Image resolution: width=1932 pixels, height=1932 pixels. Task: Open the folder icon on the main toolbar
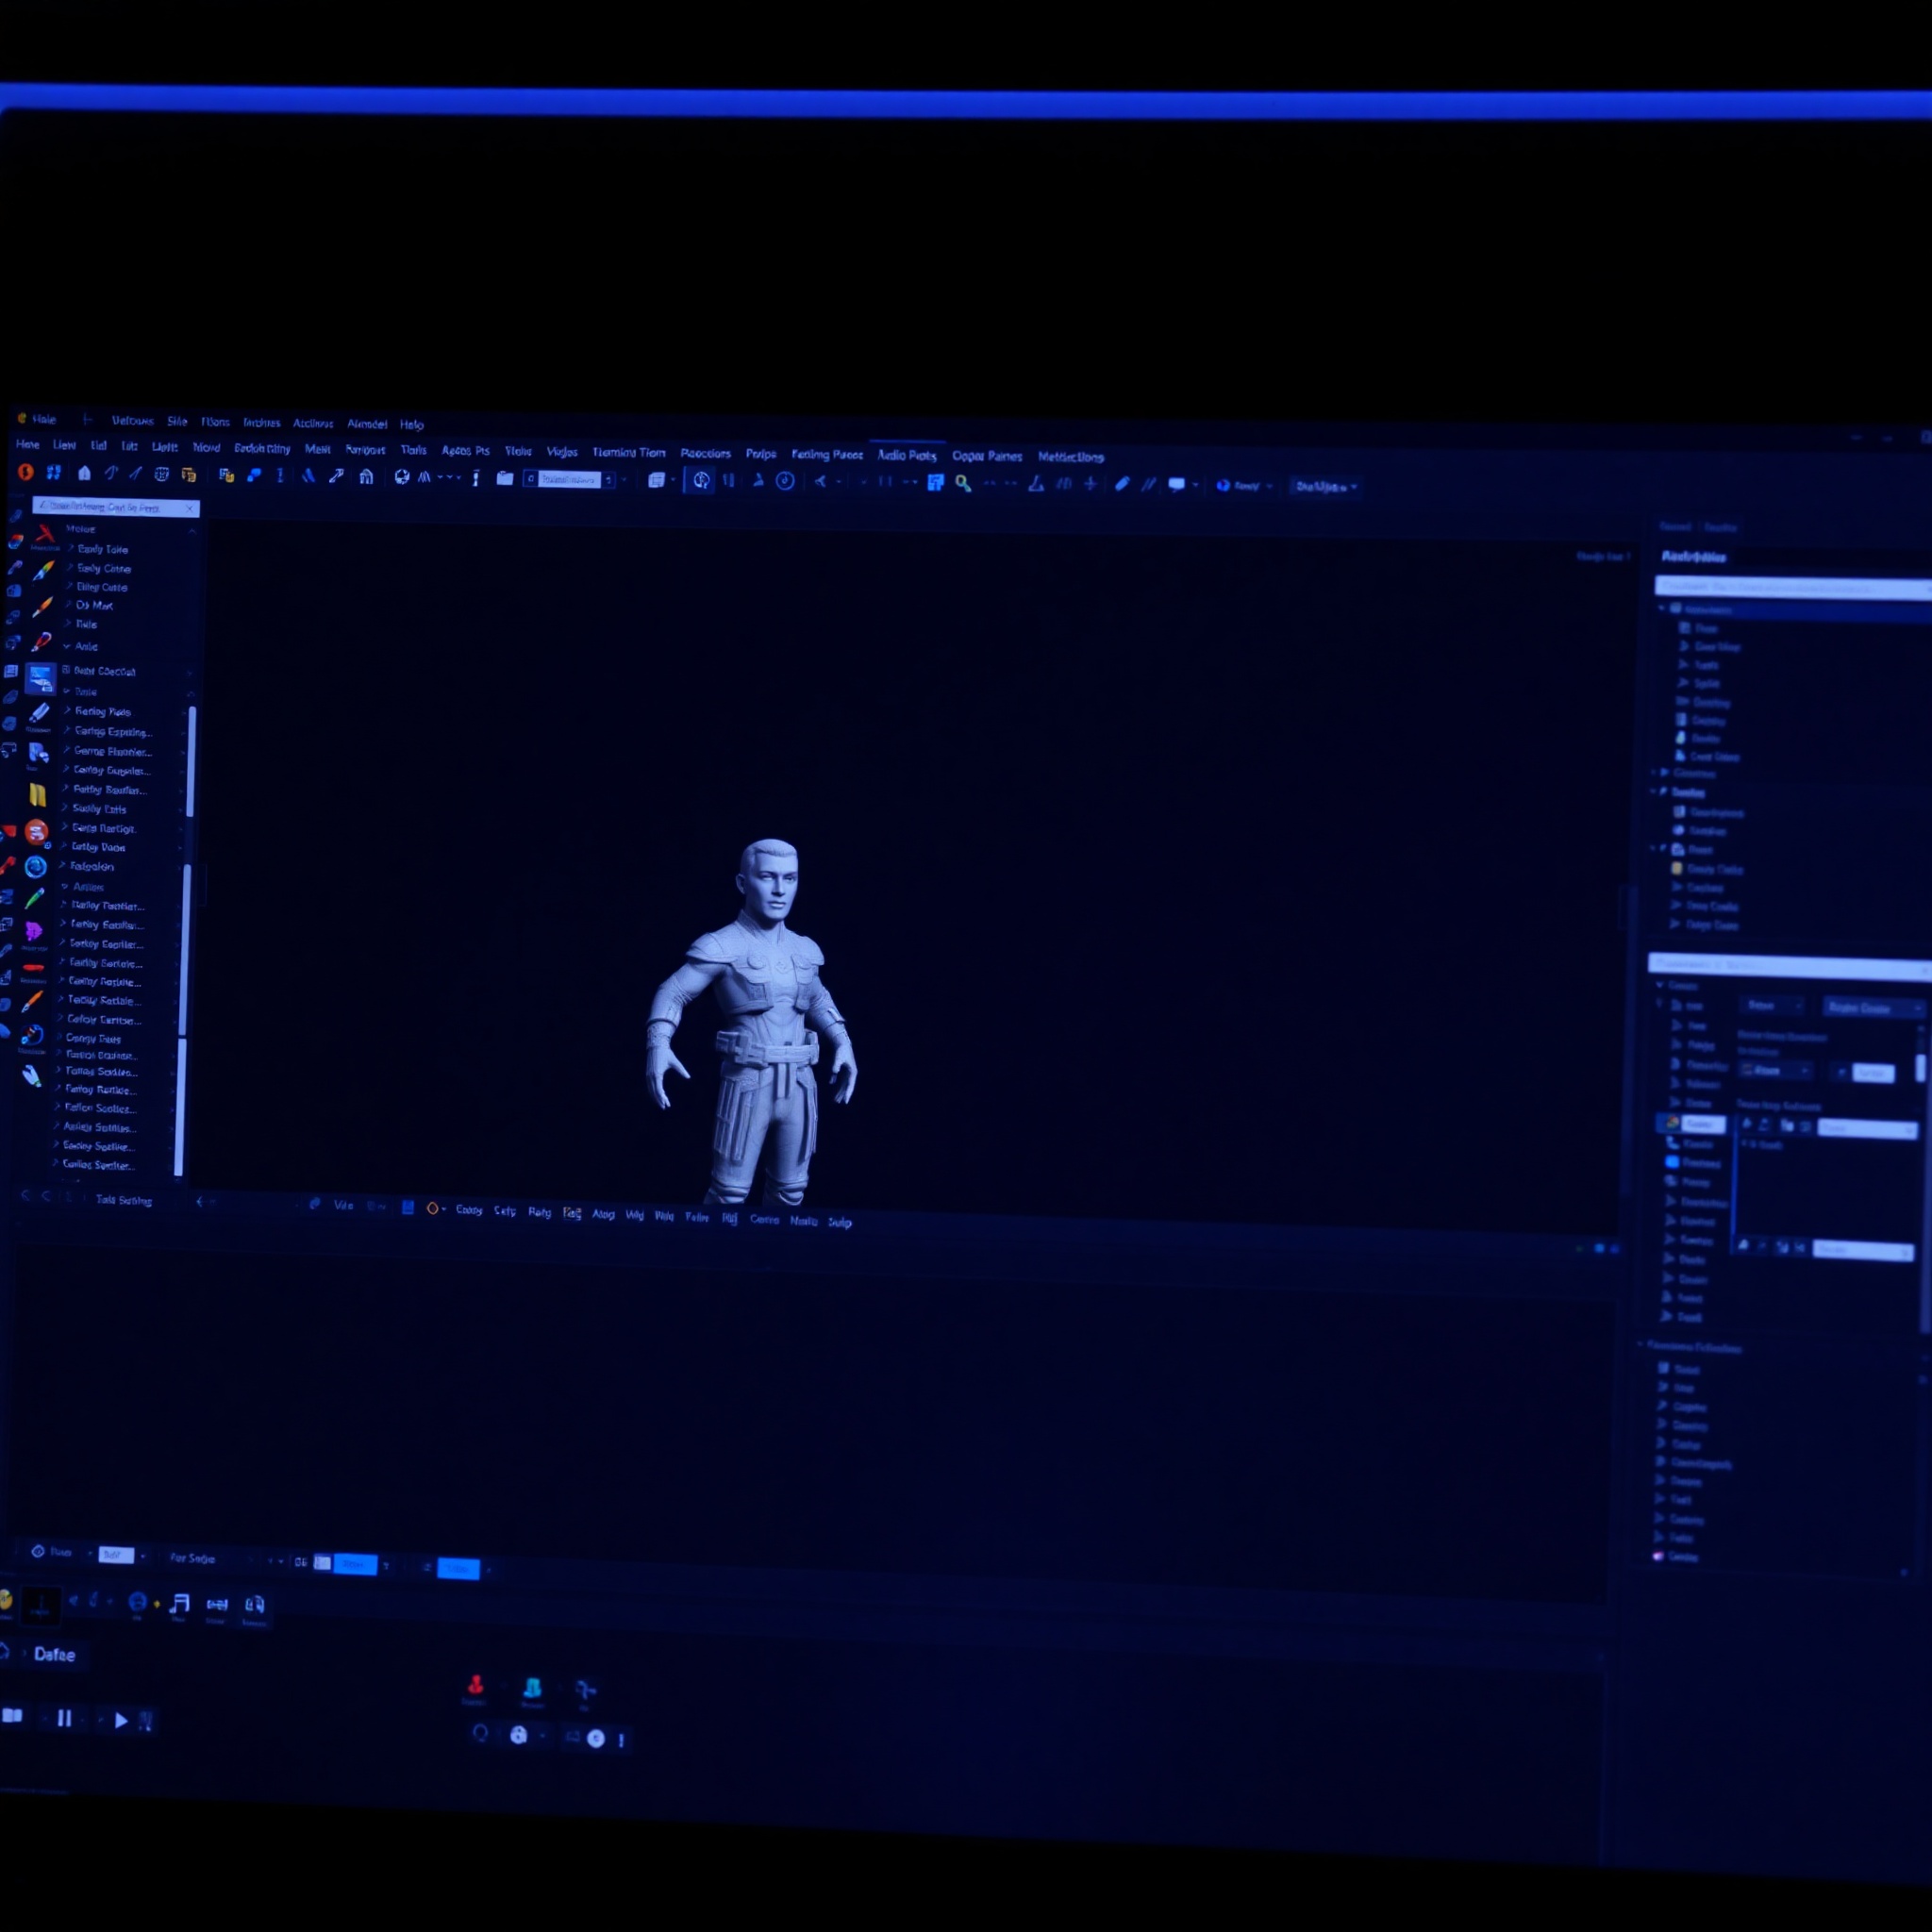click(x=503, y=481)
